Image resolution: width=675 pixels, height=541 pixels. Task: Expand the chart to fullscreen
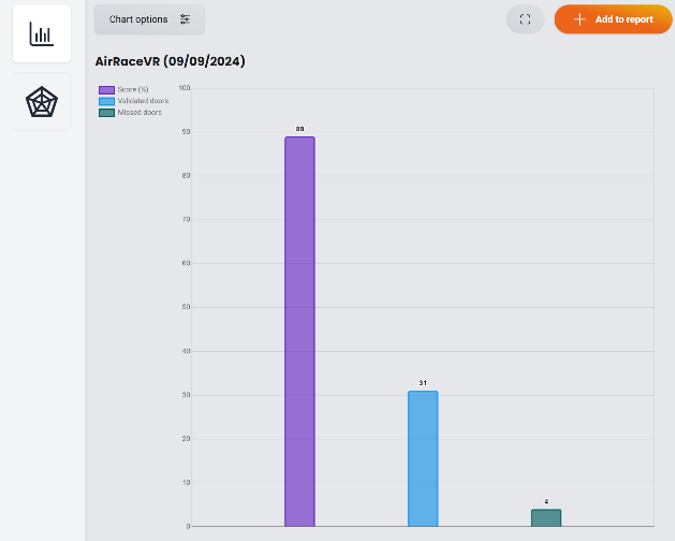click(x=525, y=19)
